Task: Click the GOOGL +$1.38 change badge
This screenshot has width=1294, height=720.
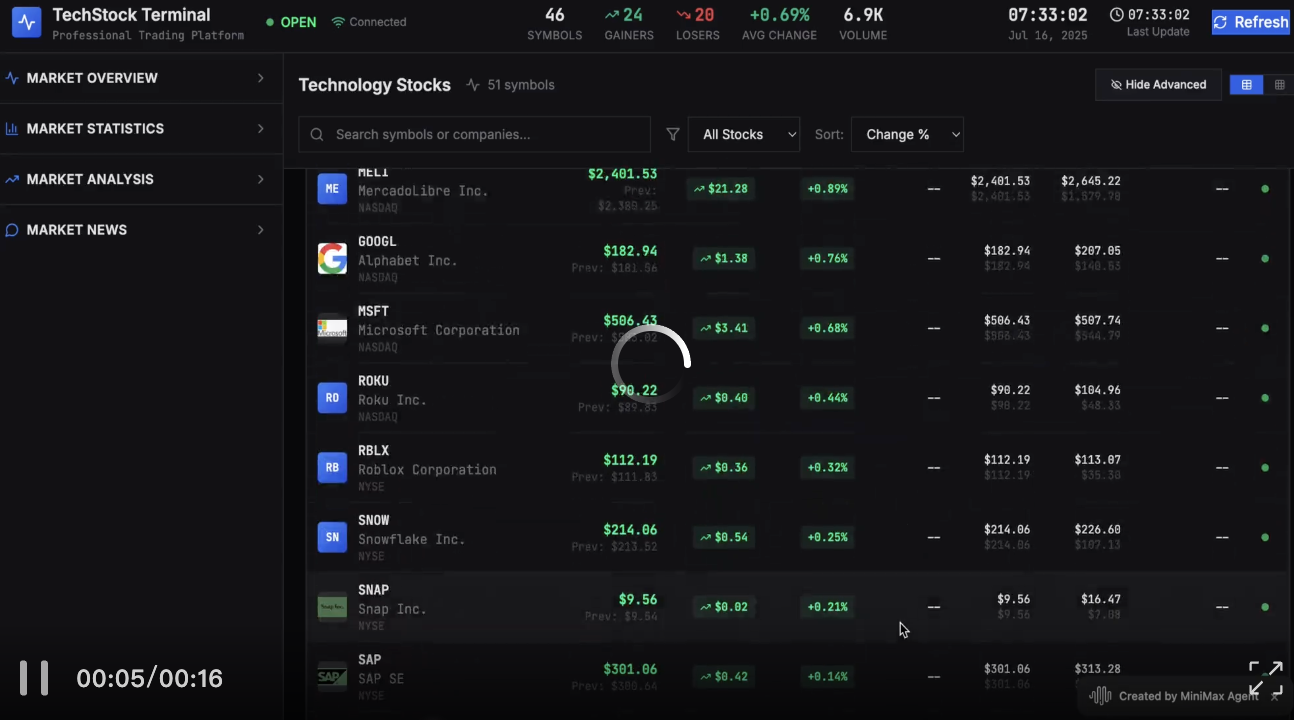Action: pos(725,258)
